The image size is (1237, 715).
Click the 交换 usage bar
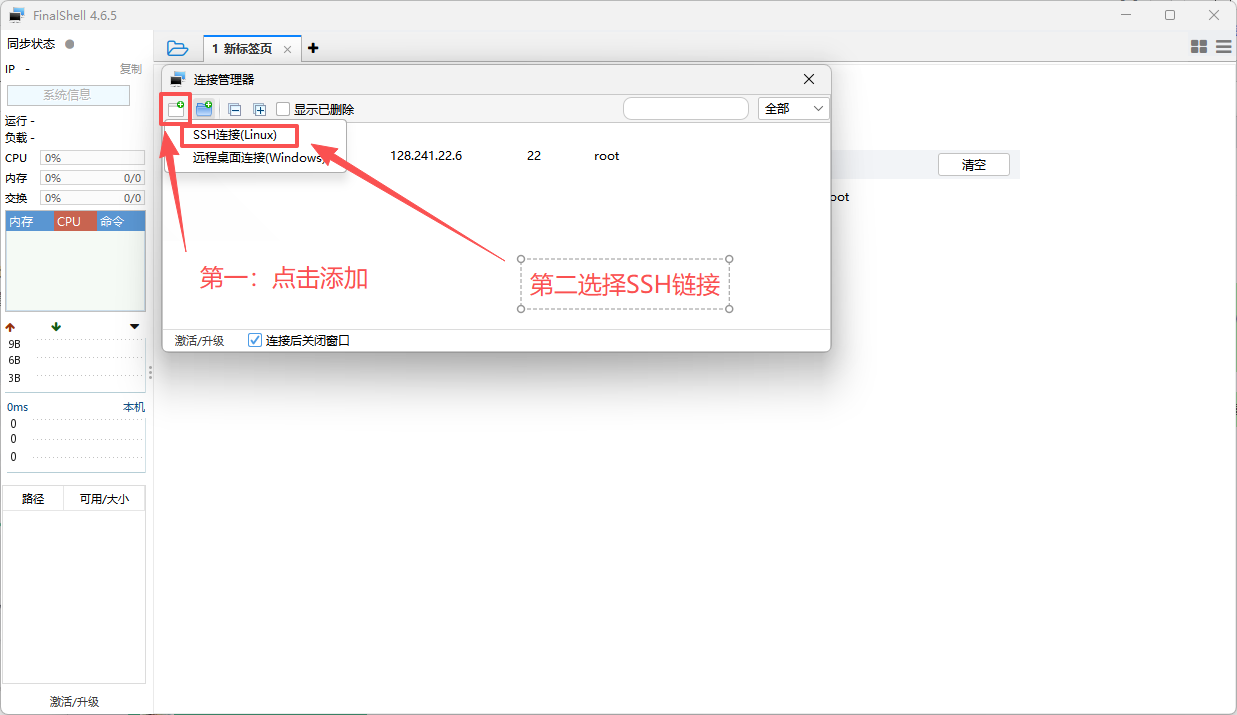pyautogui.click(x=92, y=198)
